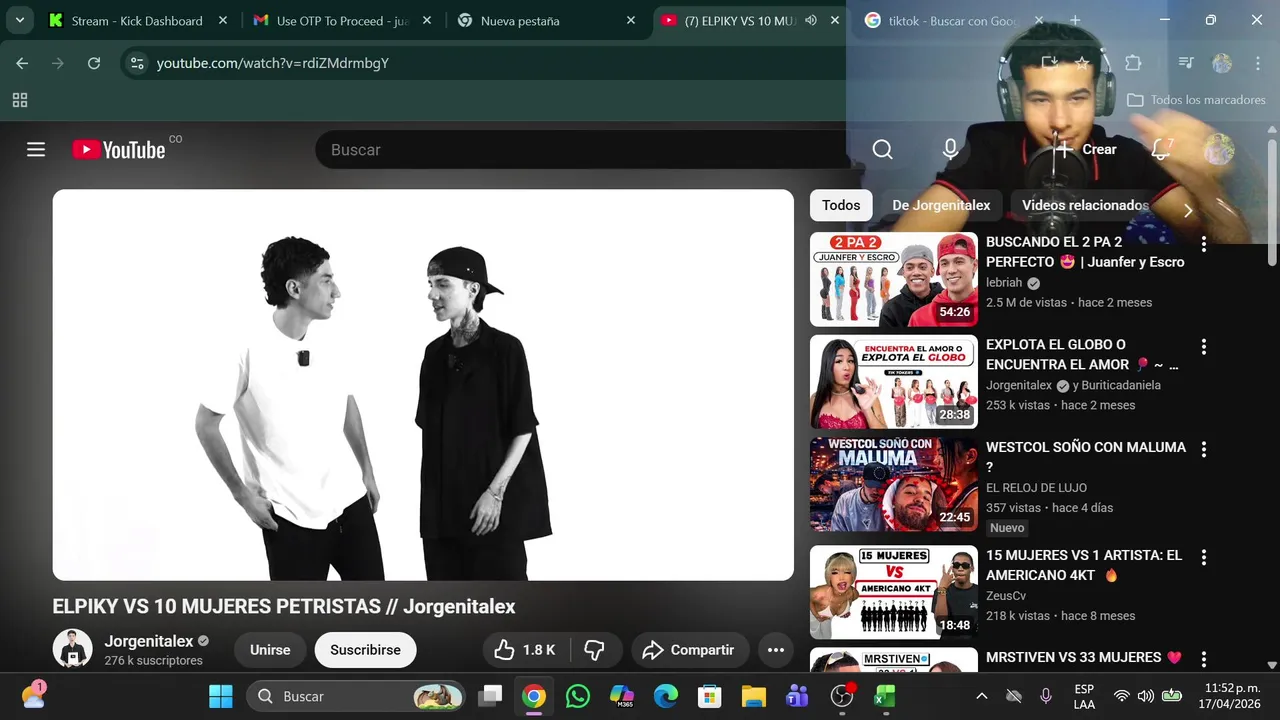
Task: Open EXPLOTA EL GLOBO video thumbnail
Action: pyautogui.click(x=894, y=382)
